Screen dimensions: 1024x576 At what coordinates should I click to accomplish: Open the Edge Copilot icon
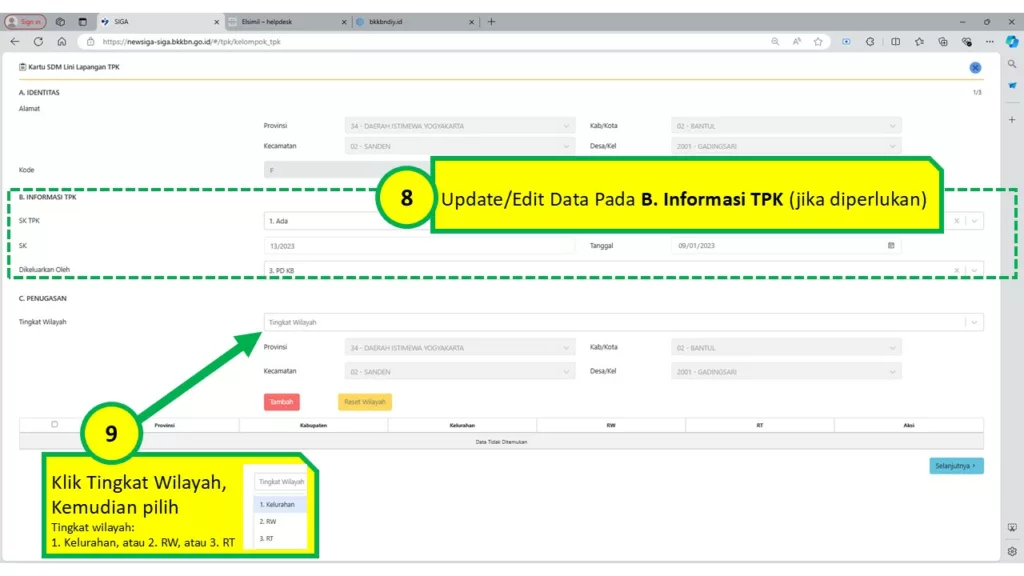[x=1011, y=41]
